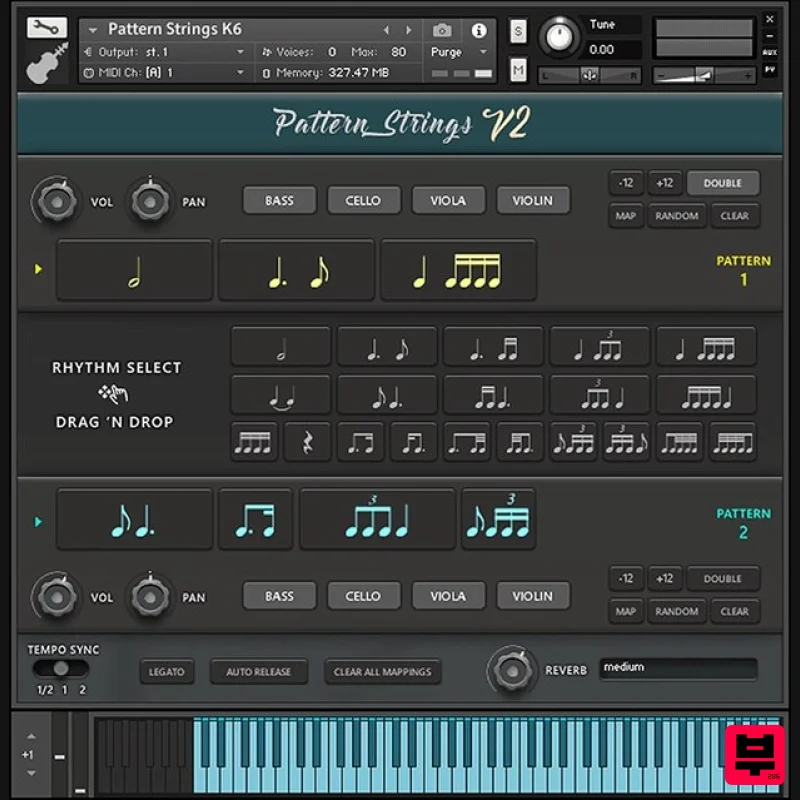This screenshot has width=800, height=800.
Task: Click the Tempo Sync slider
Action: (x=61, y=668)
